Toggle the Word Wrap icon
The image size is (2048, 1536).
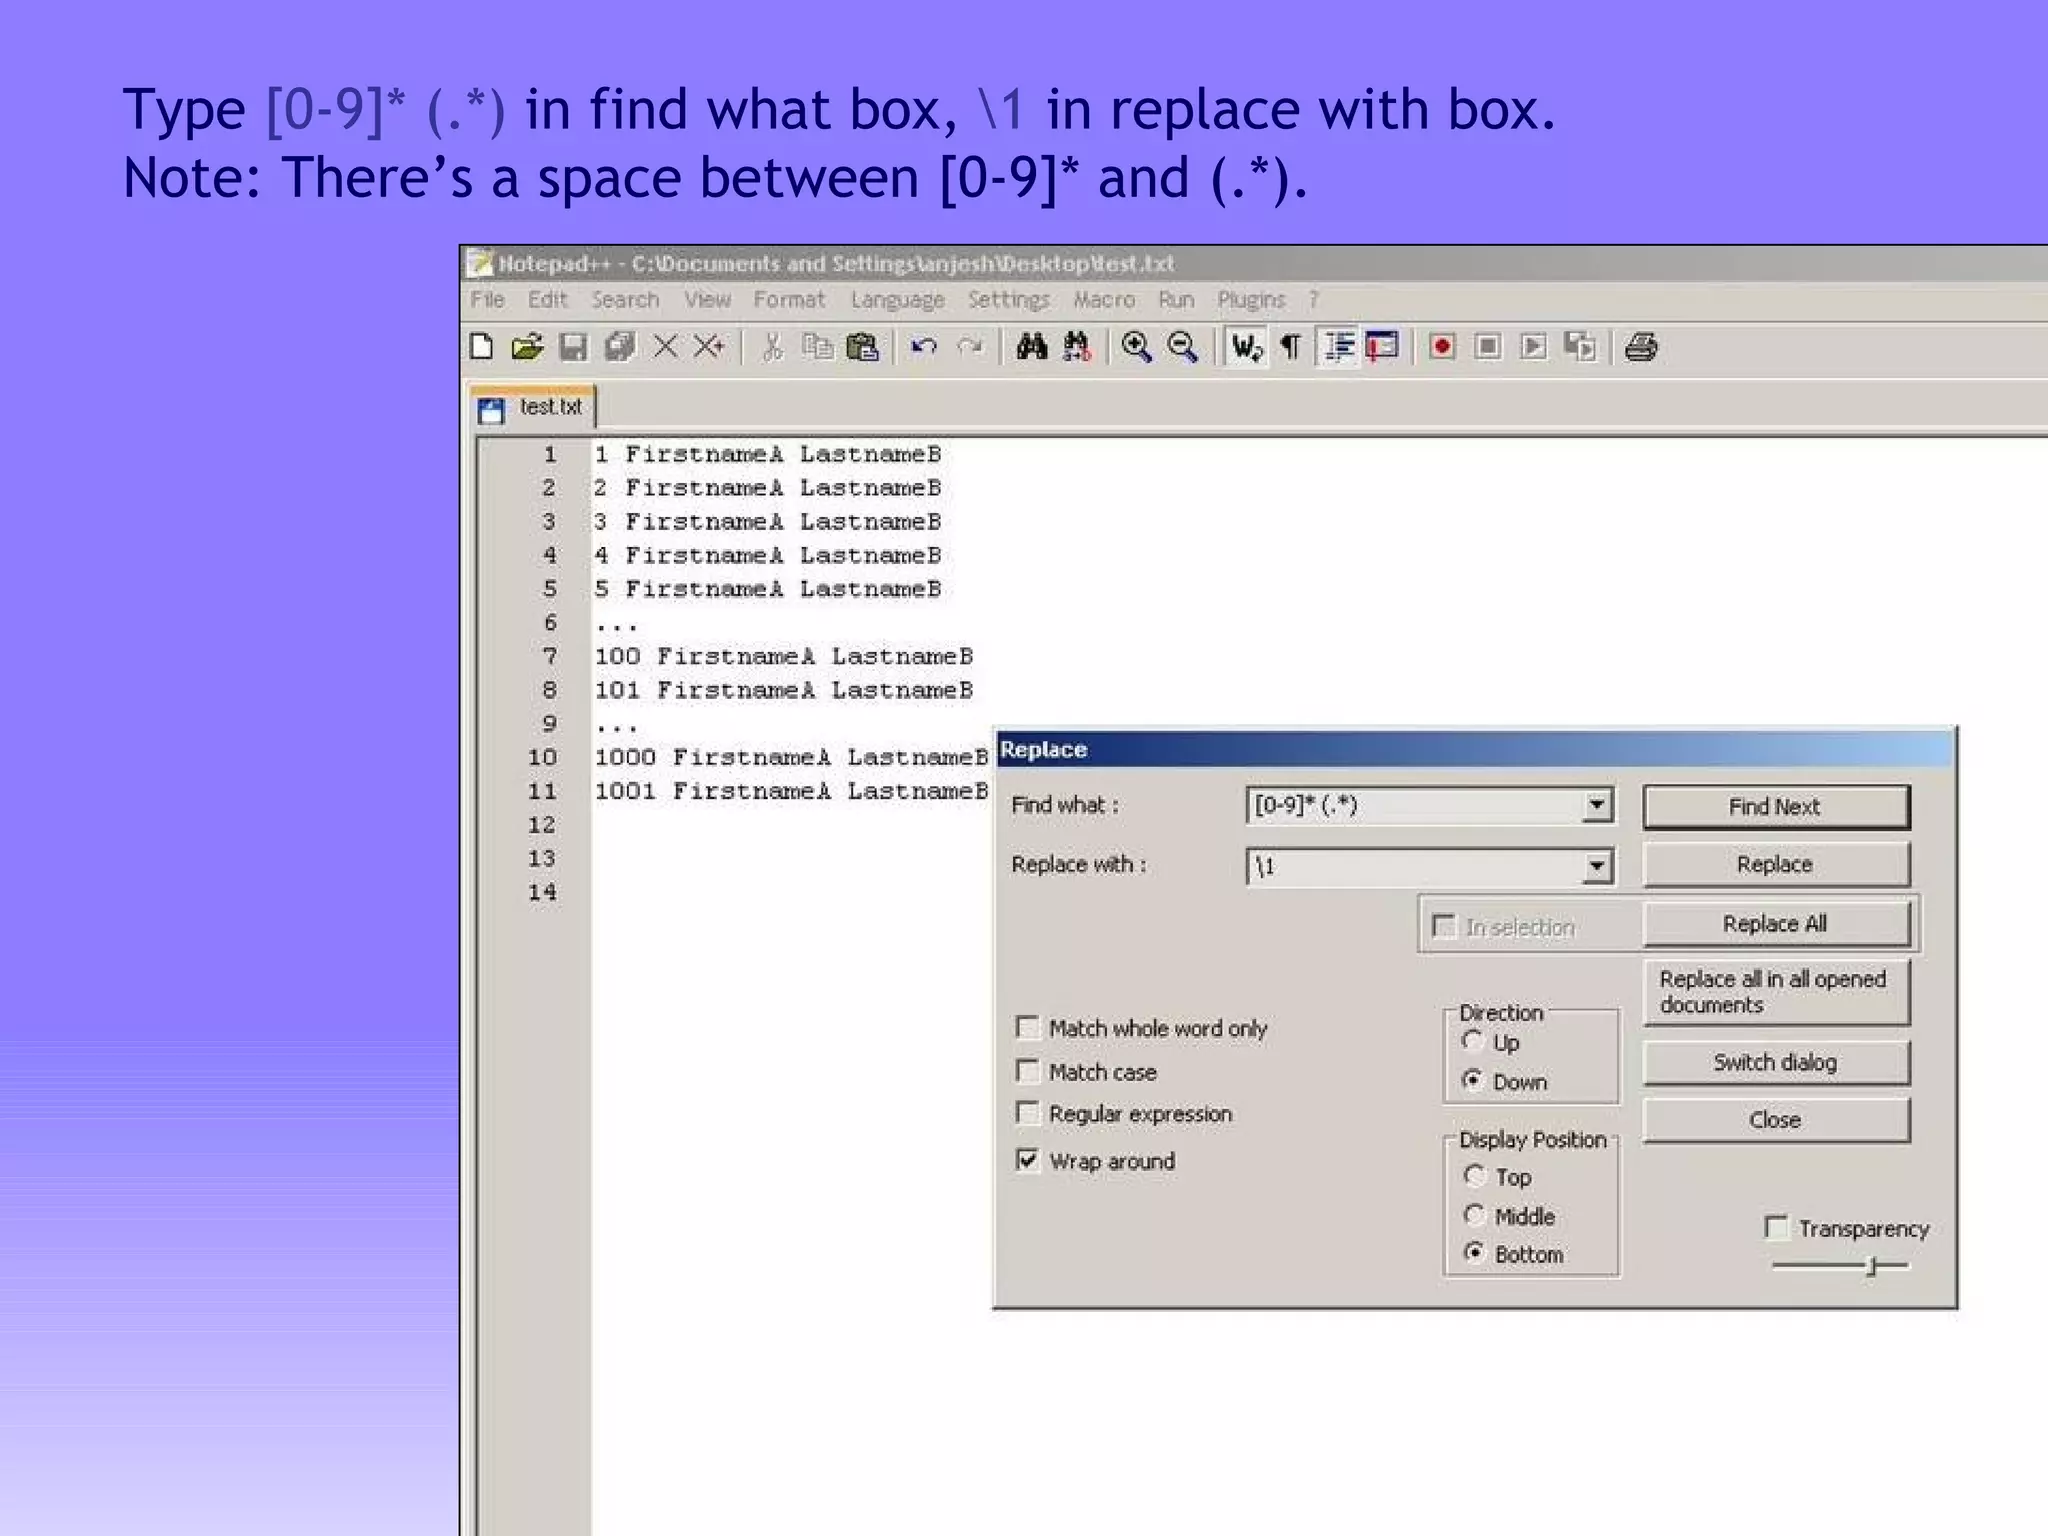point(1246,347)
